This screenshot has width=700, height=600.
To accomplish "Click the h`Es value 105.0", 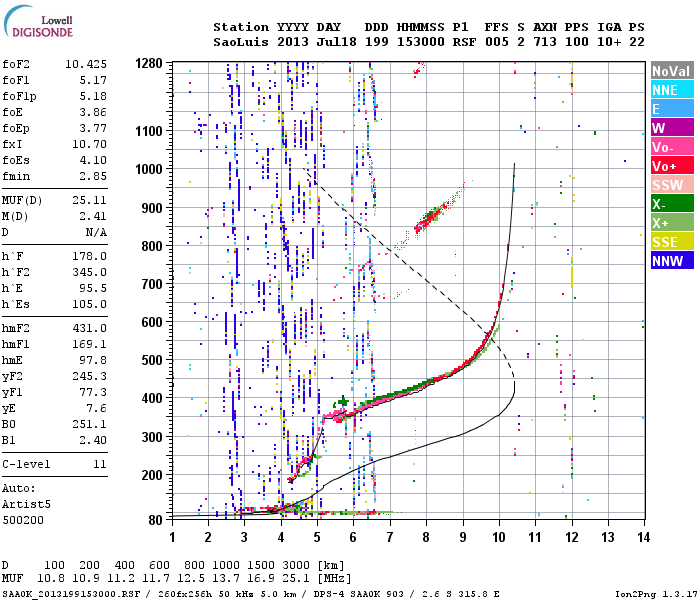I will coord(89,304).
